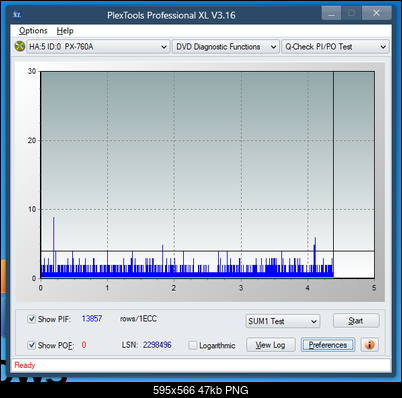Expand the DVD Diagnostic Functions dropdown
The width and height of the screenshot is (402, 398).
point(226,47)
